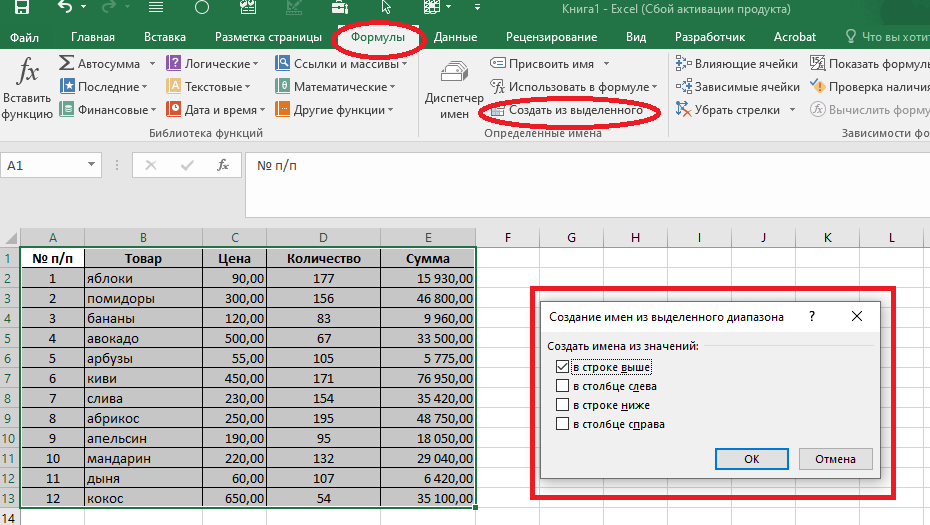Switch to the Вид tab
The image size is (930, 525).
click(x=636, y=37)
